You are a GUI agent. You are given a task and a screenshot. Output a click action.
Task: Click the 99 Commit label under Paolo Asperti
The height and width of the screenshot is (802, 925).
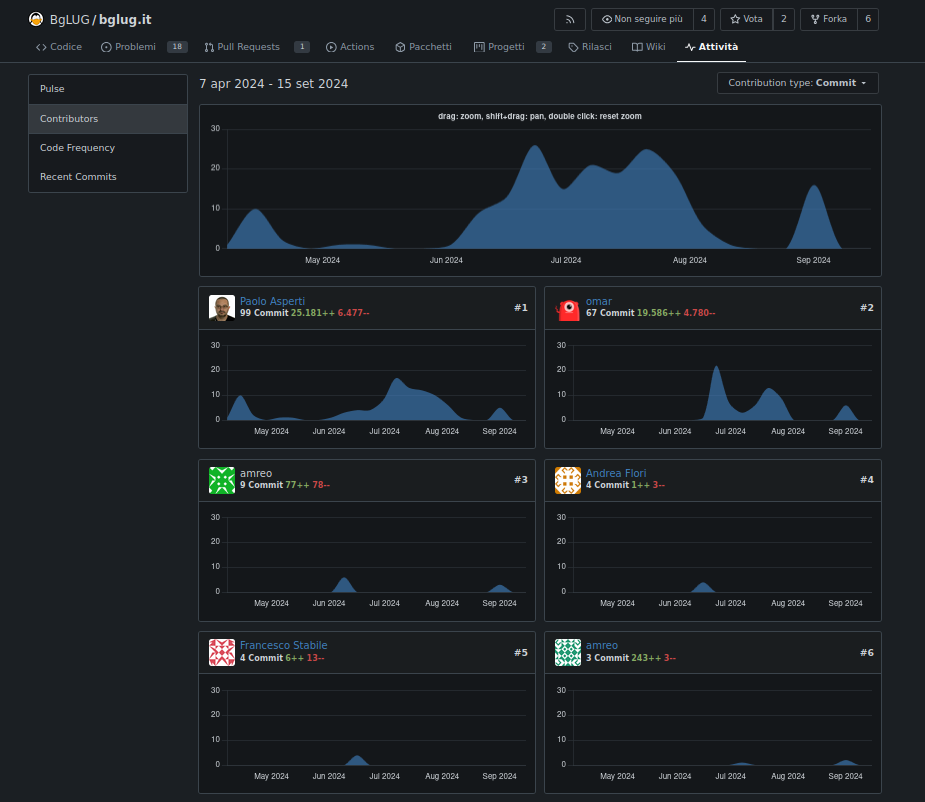264,313
